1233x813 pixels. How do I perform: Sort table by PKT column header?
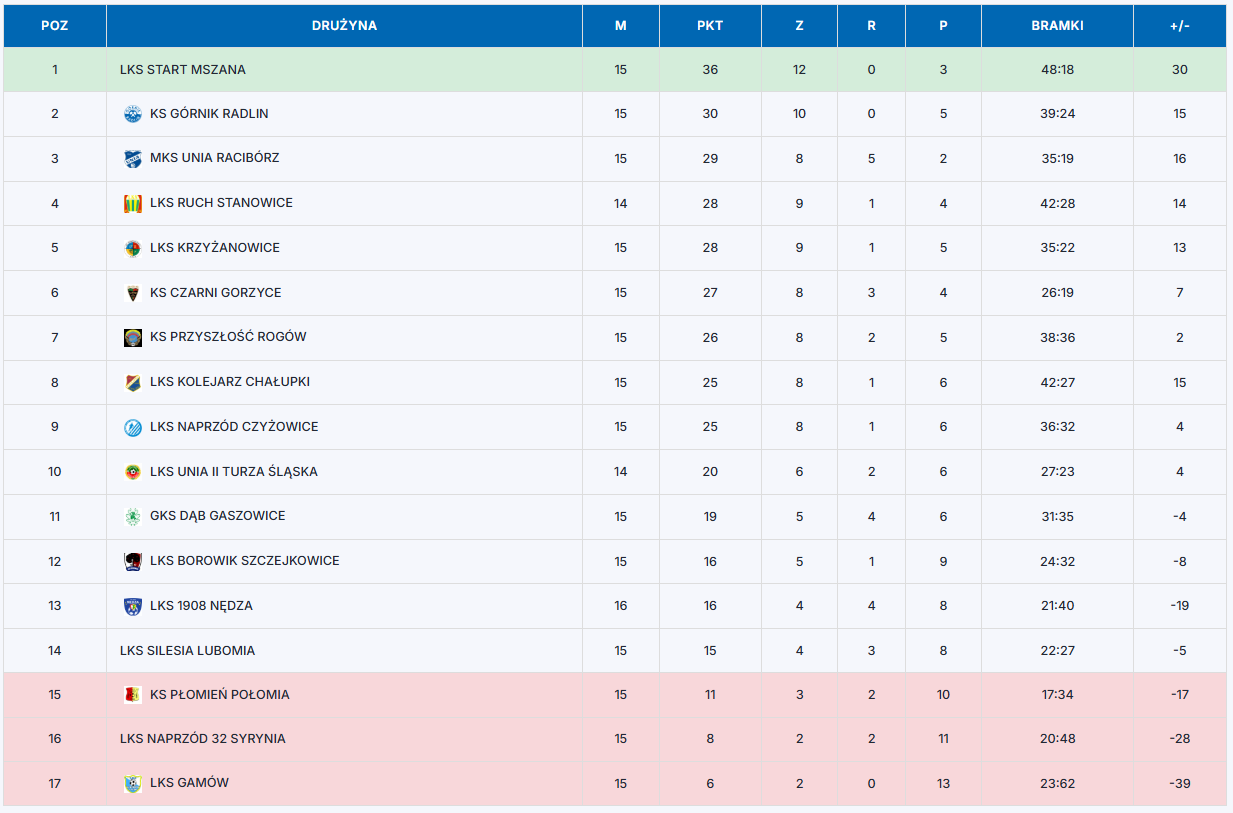[x=710, y=26]
